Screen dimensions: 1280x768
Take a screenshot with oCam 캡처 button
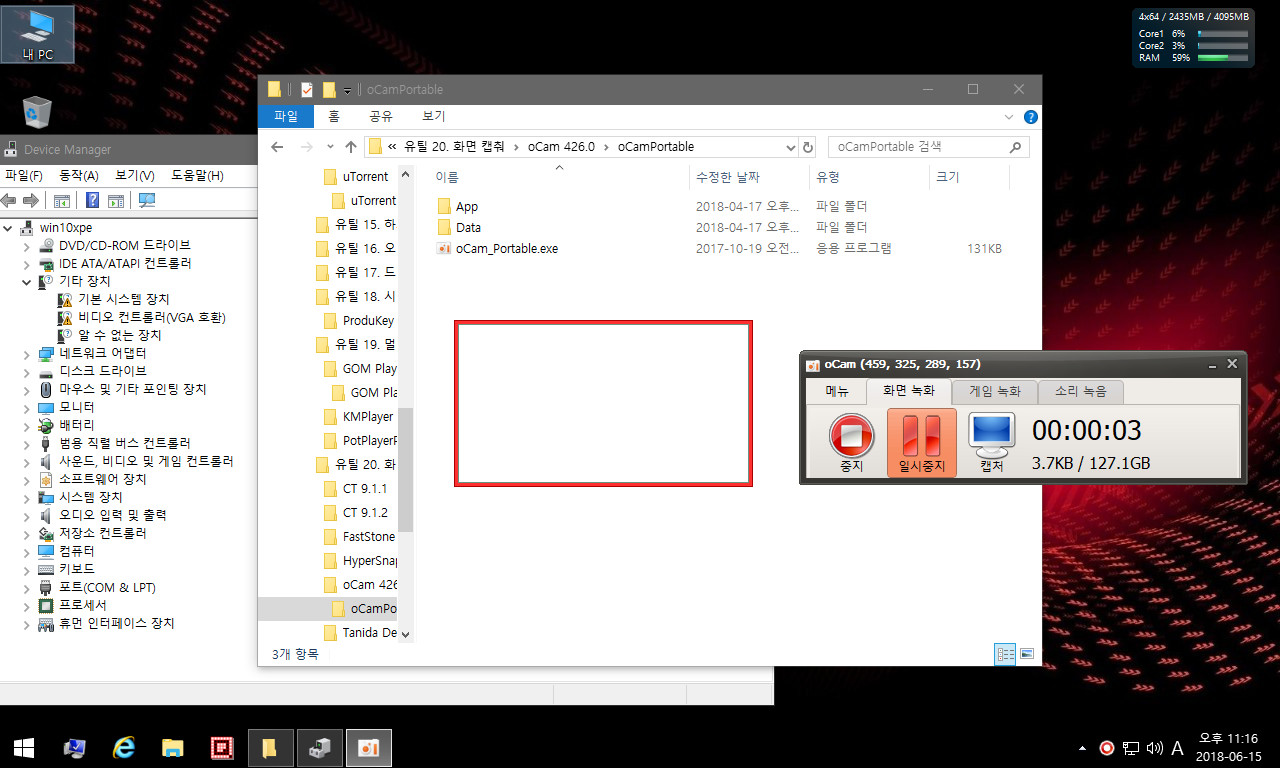point(991,443)
